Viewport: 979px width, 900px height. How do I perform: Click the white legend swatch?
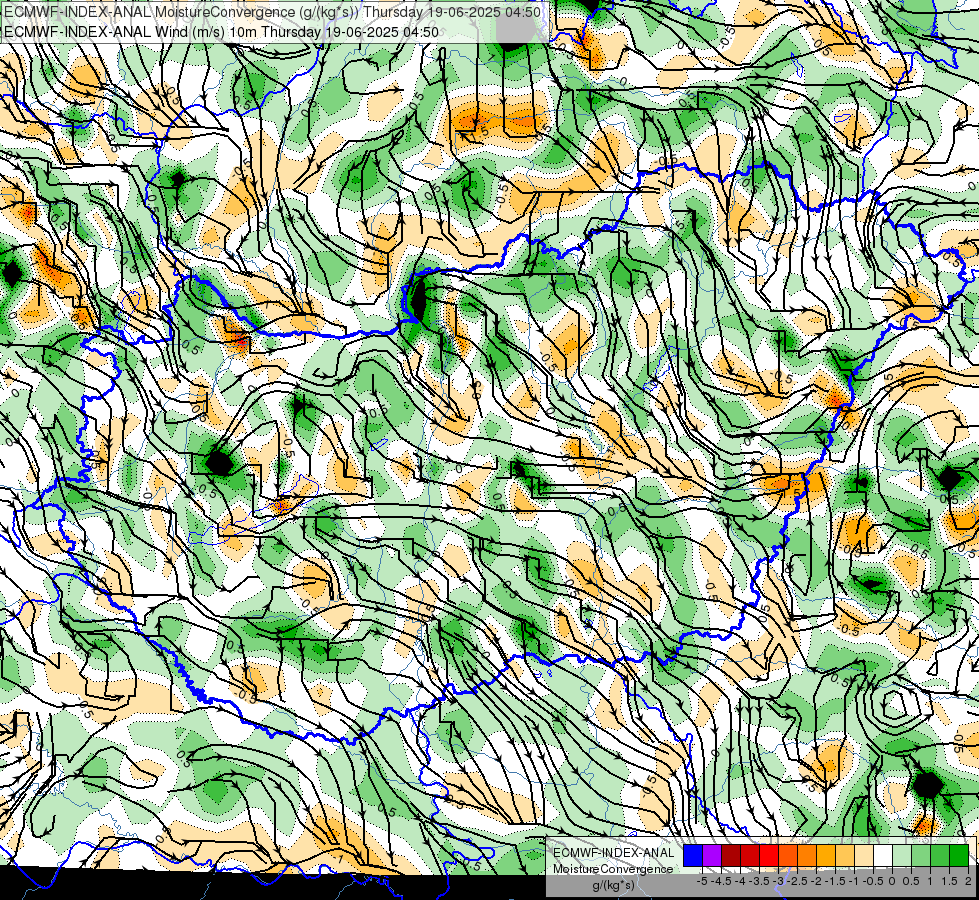click(x=883, y=855)
